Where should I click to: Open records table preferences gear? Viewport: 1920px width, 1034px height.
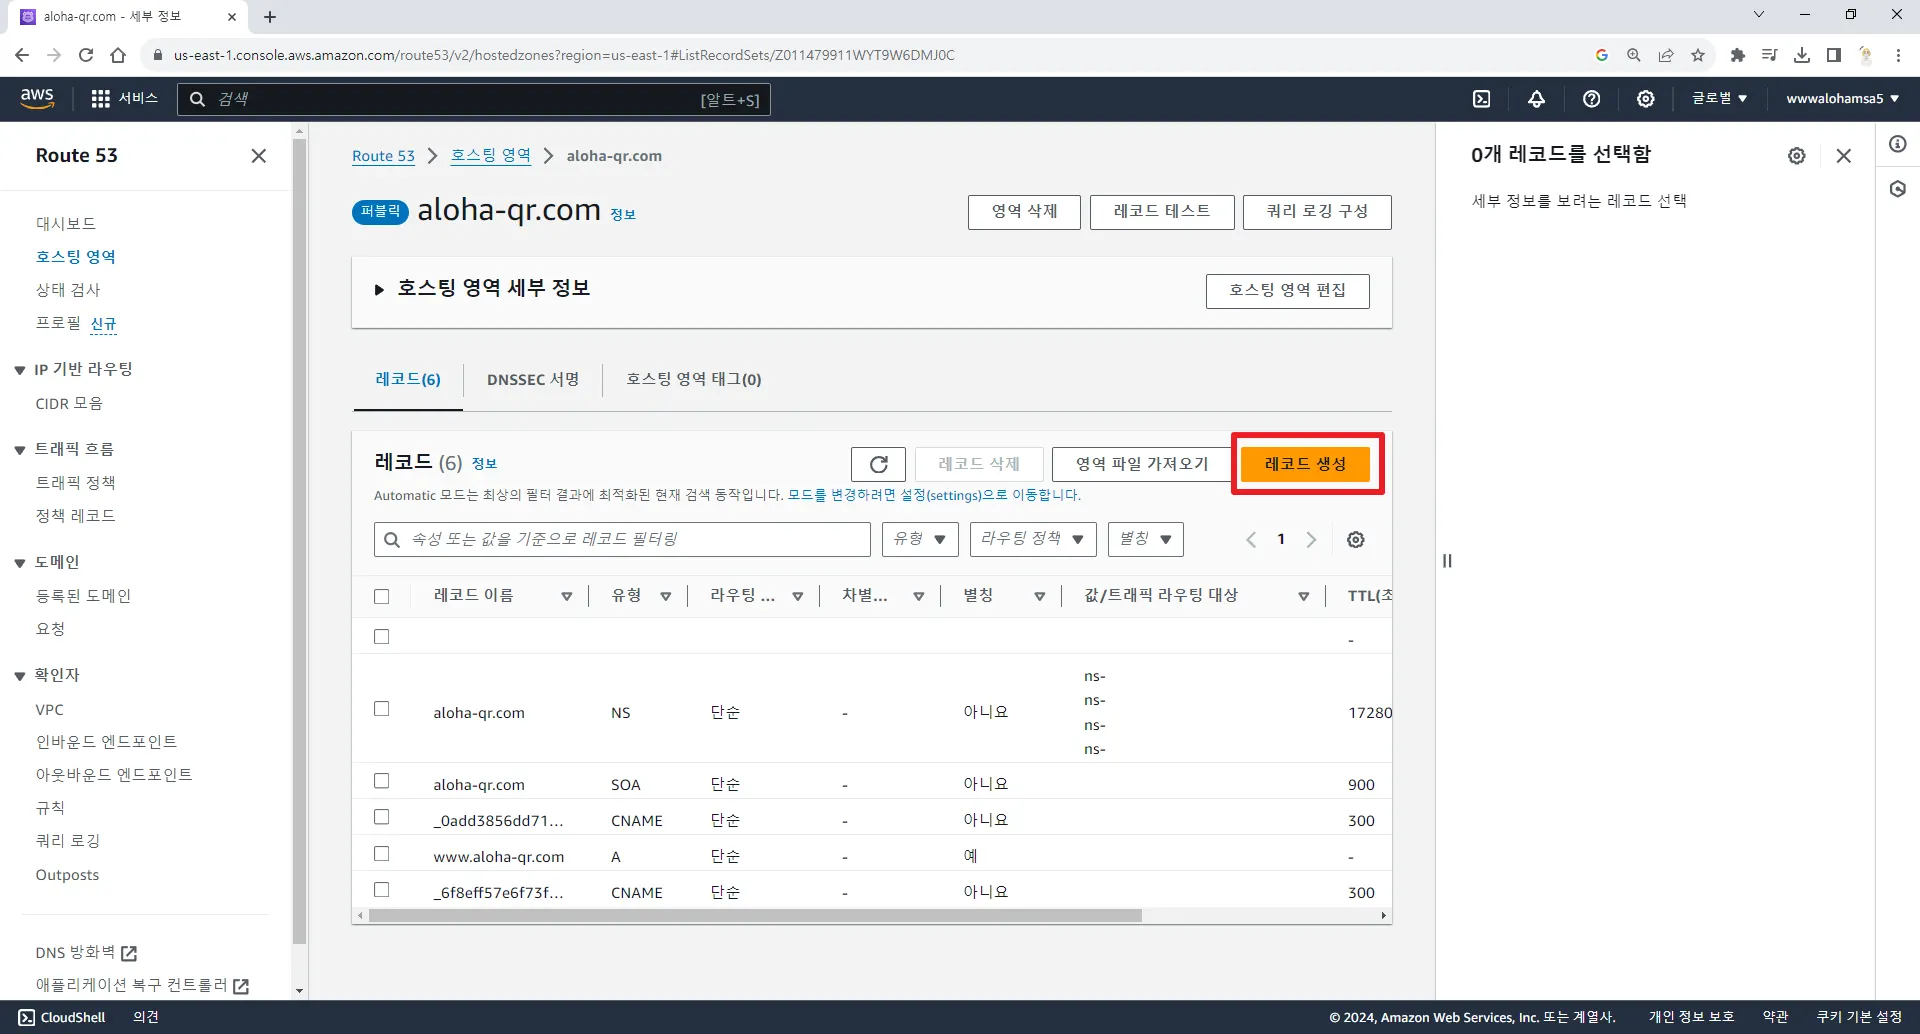[1356, 540]
